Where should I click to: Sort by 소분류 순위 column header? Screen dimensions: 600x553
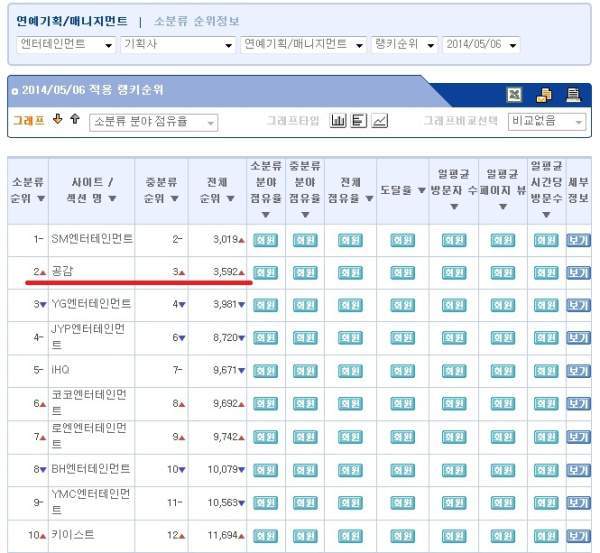28,190
